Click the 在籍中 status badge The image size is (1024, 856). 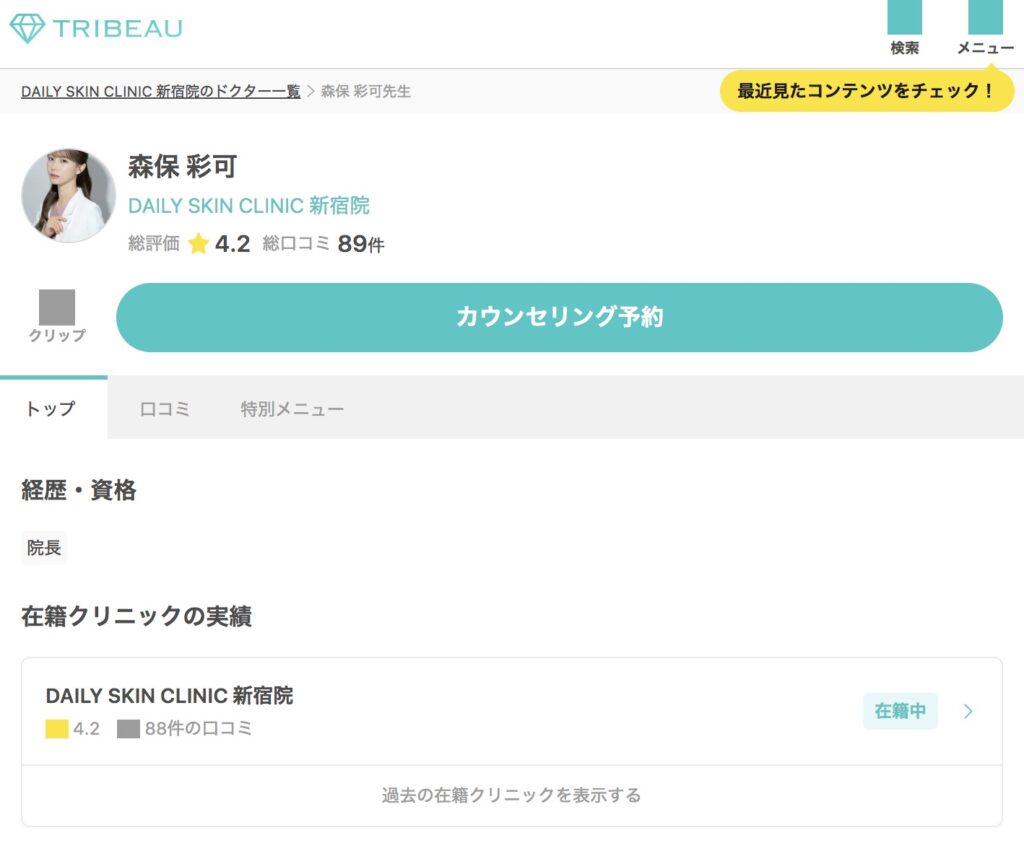coord(900,711)
